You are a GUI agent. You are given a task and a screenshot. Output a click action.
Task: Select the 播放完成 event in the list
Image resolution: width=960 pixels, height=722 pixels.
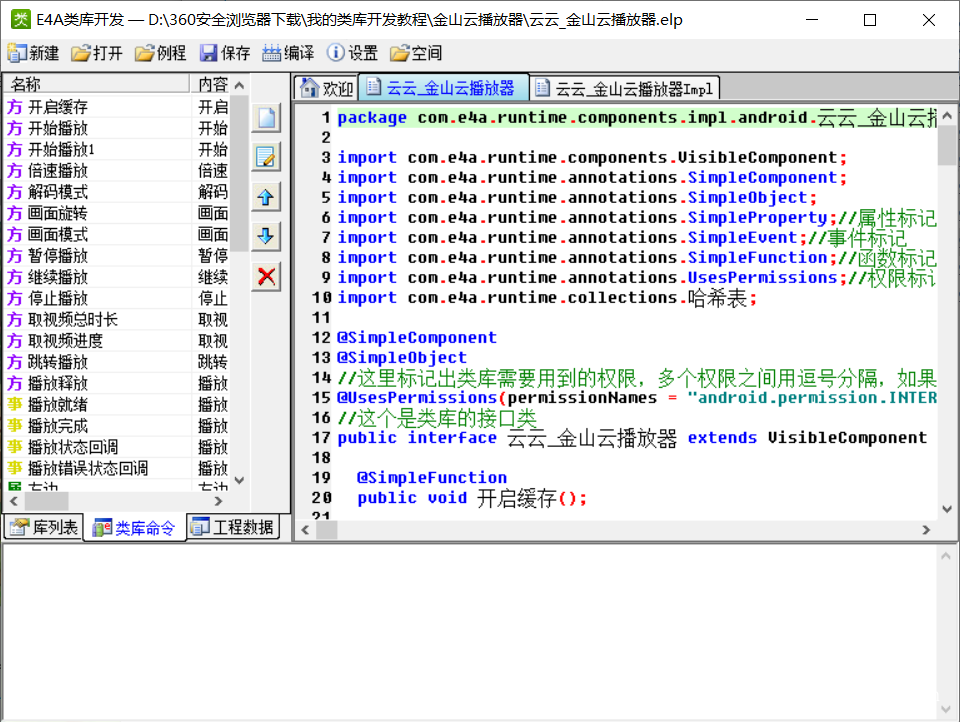(x=58, y=426)
